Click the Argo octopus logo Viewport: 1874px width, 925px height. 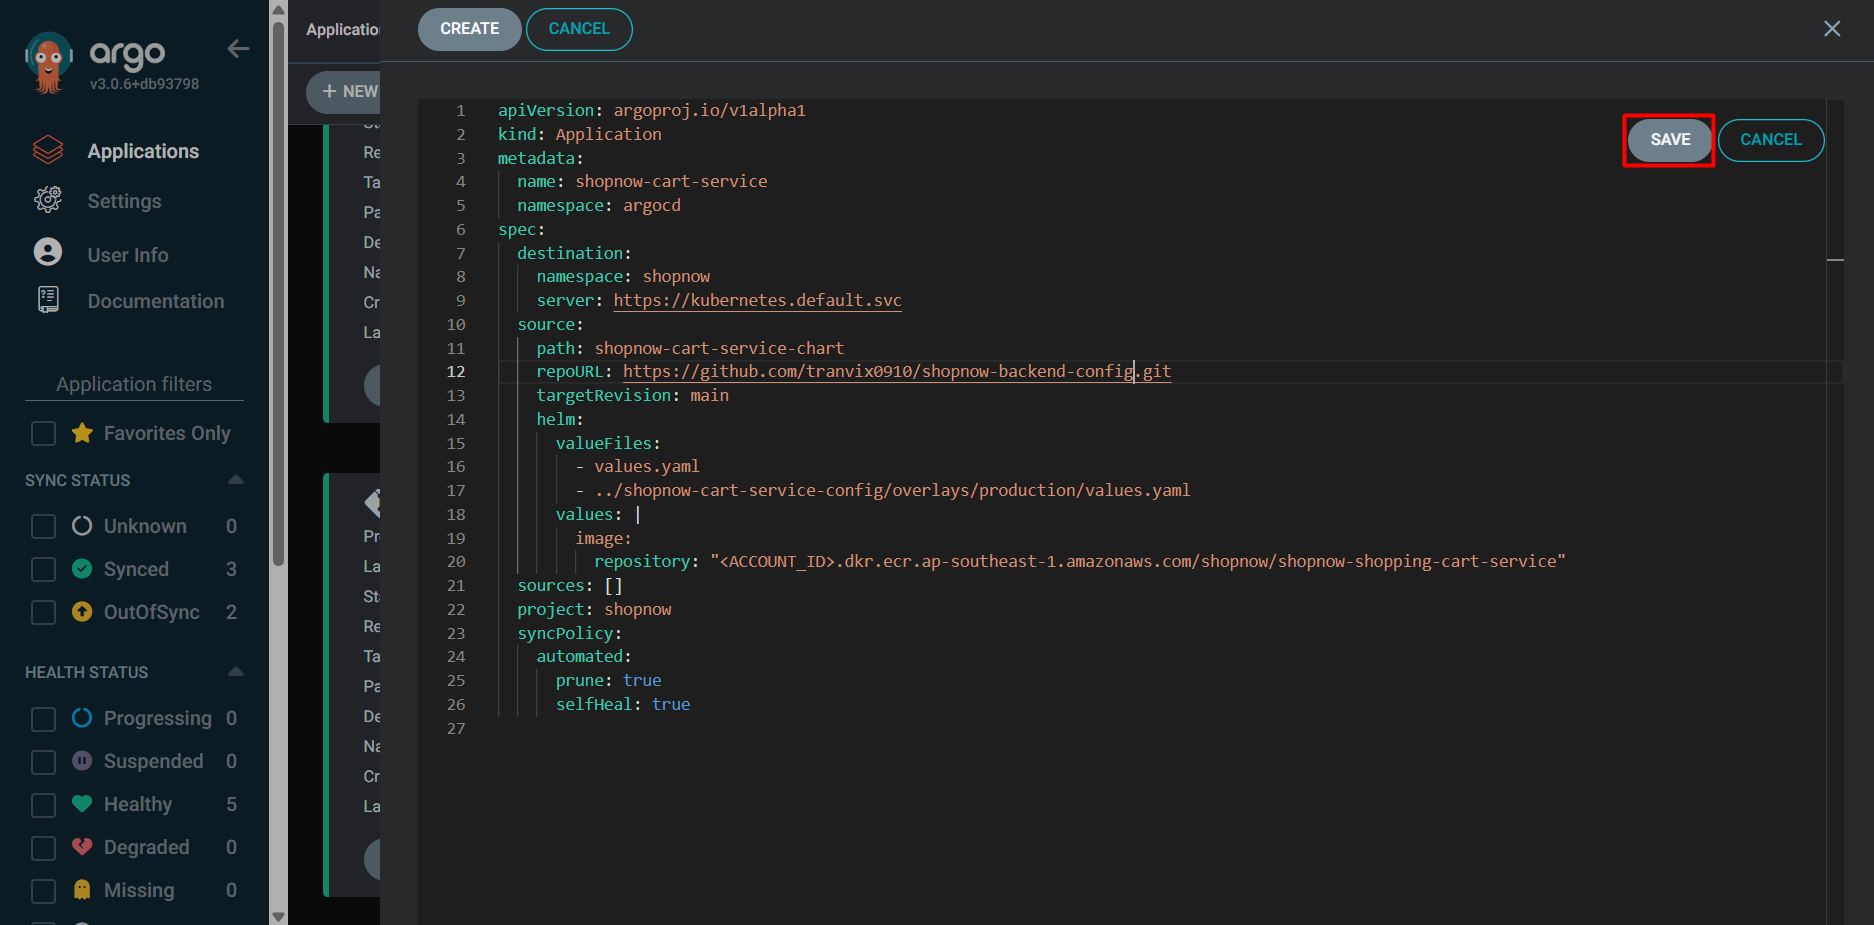(48, 62)
